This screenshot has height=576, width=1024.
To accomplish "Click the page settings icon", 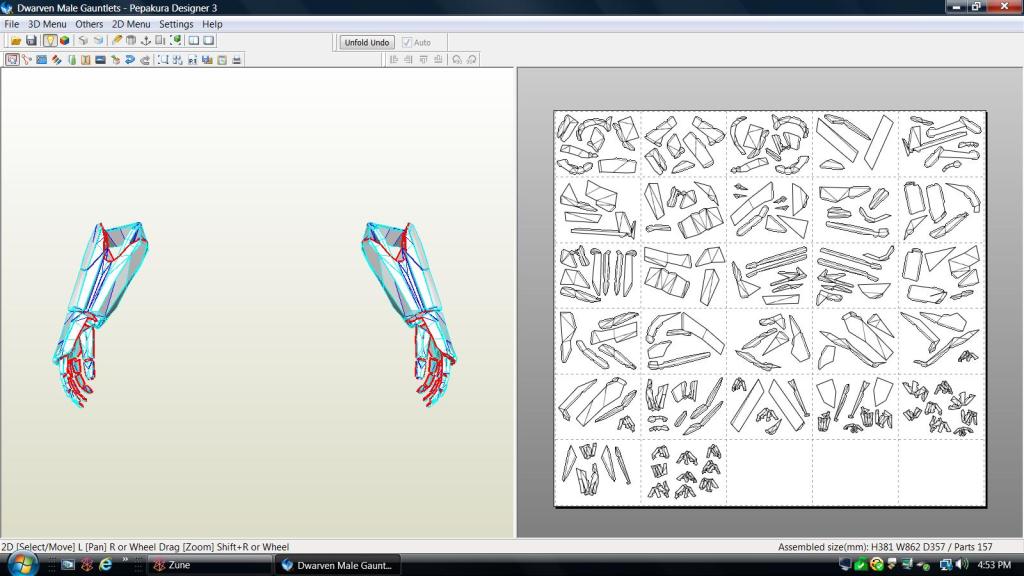I will (222, 59).
